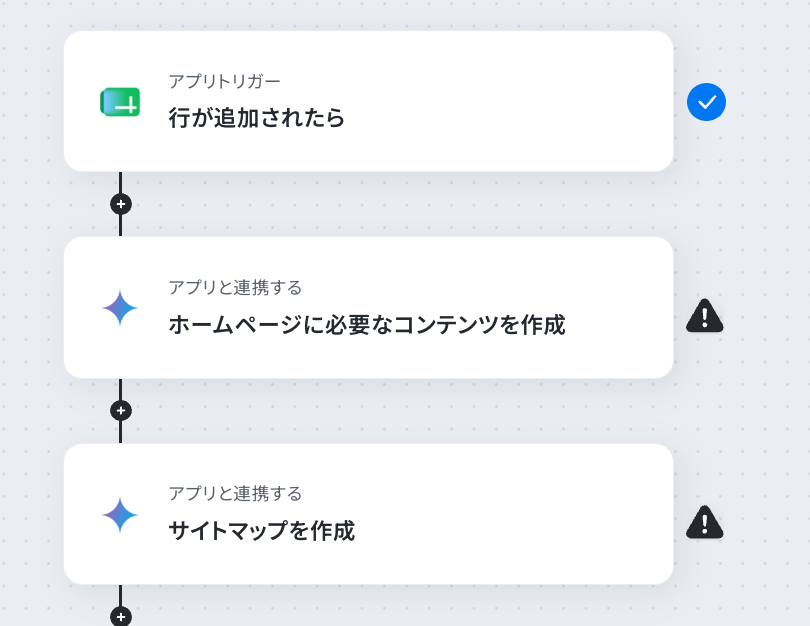The width and height of the screenshot is (810, 626).
Task: Click アプリと連携する label above ホームページ title
Action: point(235,287)
